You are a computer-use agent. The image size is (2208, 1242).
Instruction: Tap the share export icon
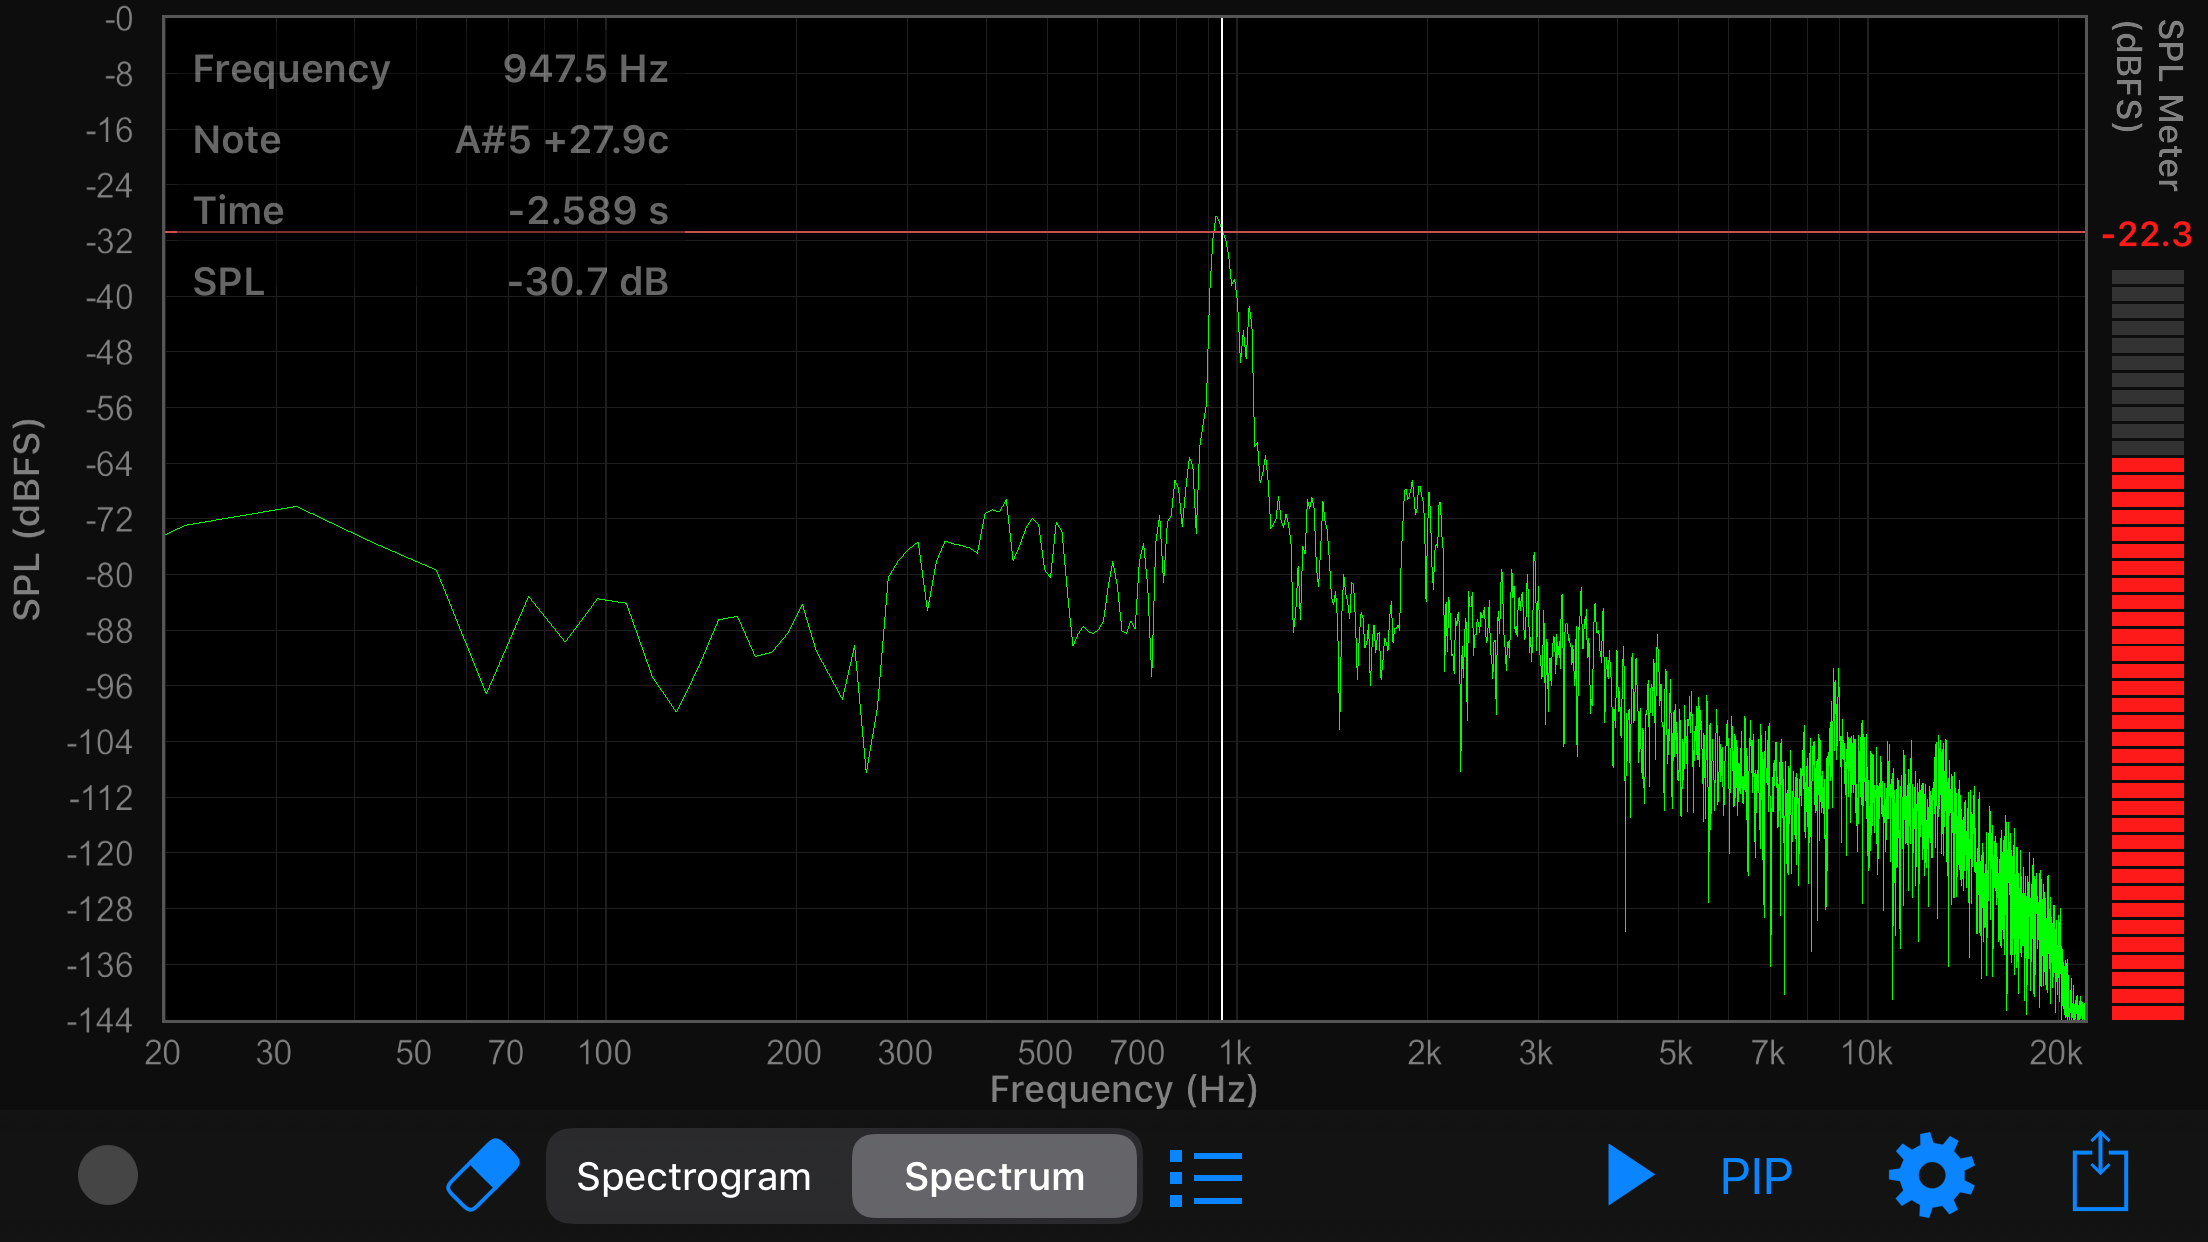pos(2099,1172)
